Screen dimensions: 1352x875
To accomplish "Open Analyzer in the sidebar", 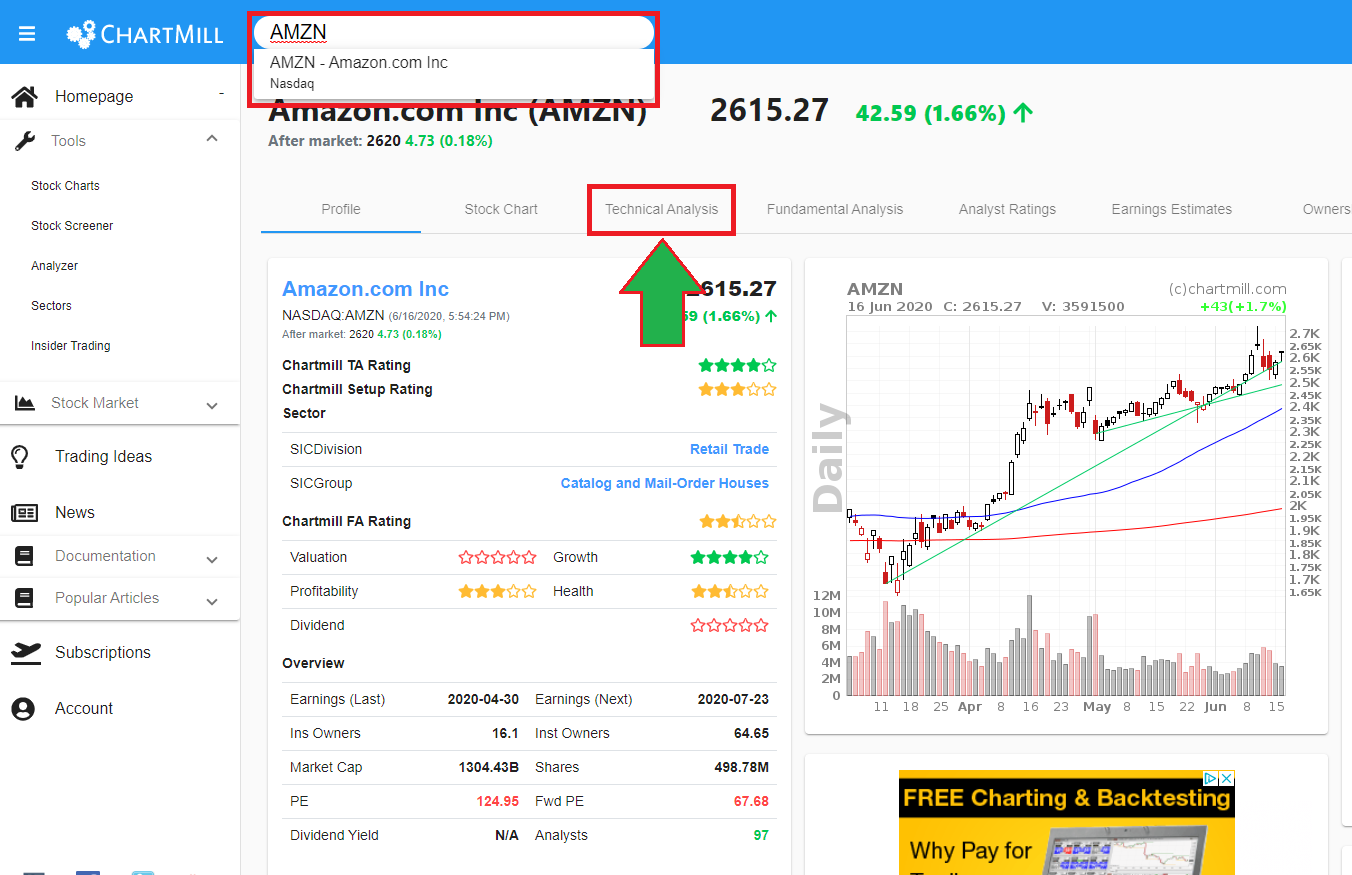I will pos(54,266).
